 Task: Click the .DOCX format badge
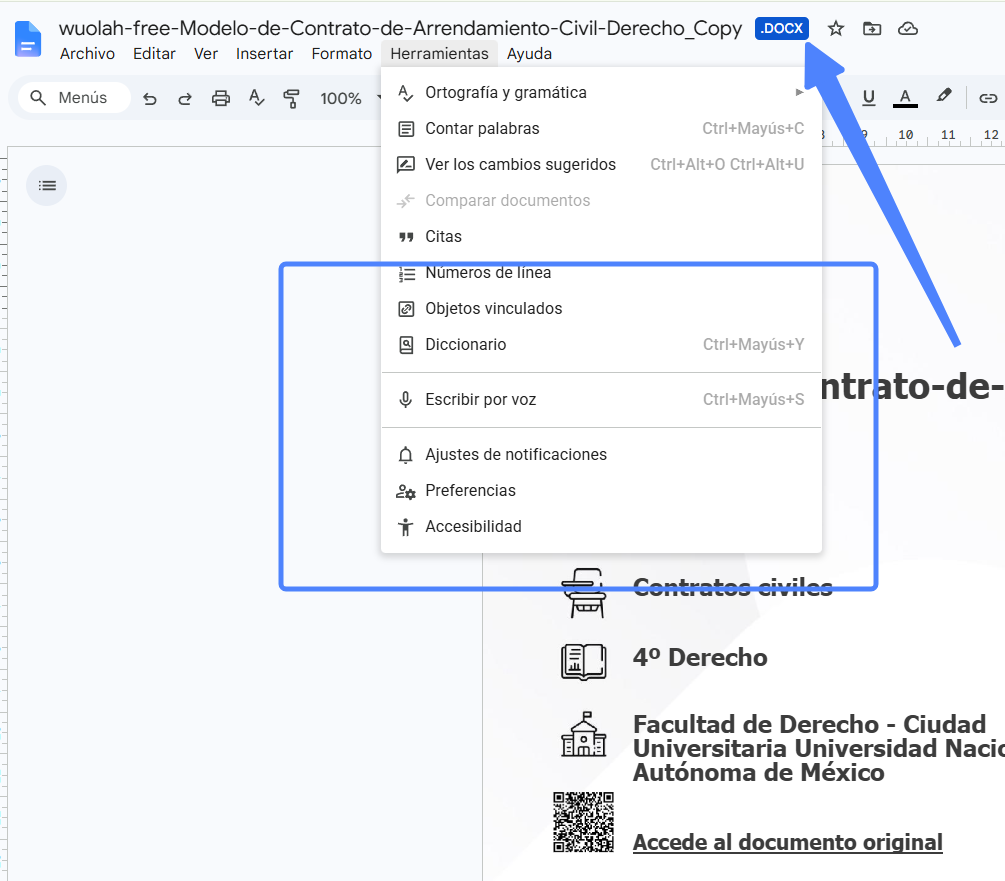point(781,29)
